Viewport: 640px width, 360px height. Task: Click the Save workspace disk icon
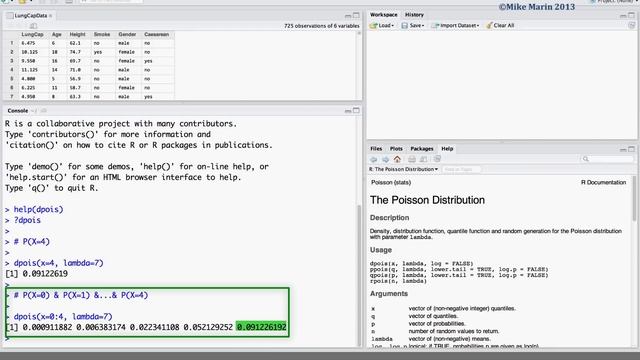(404, 25)
